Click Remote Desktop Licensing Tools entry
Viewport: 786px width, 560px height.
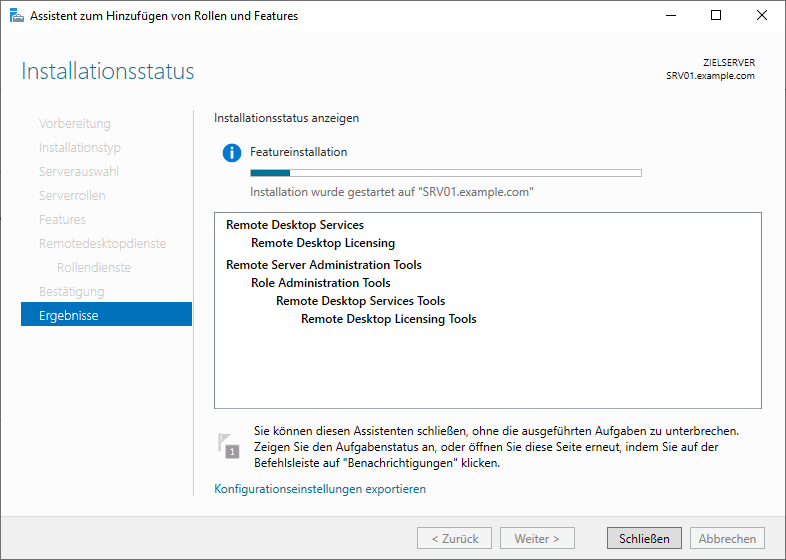tap(388, 319)
